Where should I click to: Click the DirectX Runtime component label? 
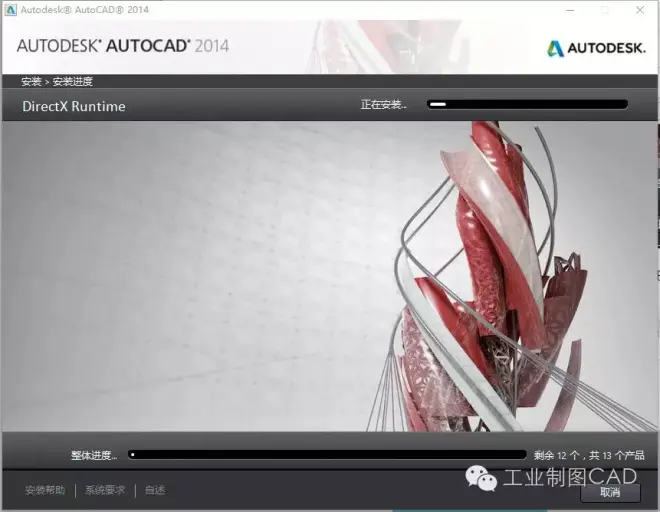point(74,106)
